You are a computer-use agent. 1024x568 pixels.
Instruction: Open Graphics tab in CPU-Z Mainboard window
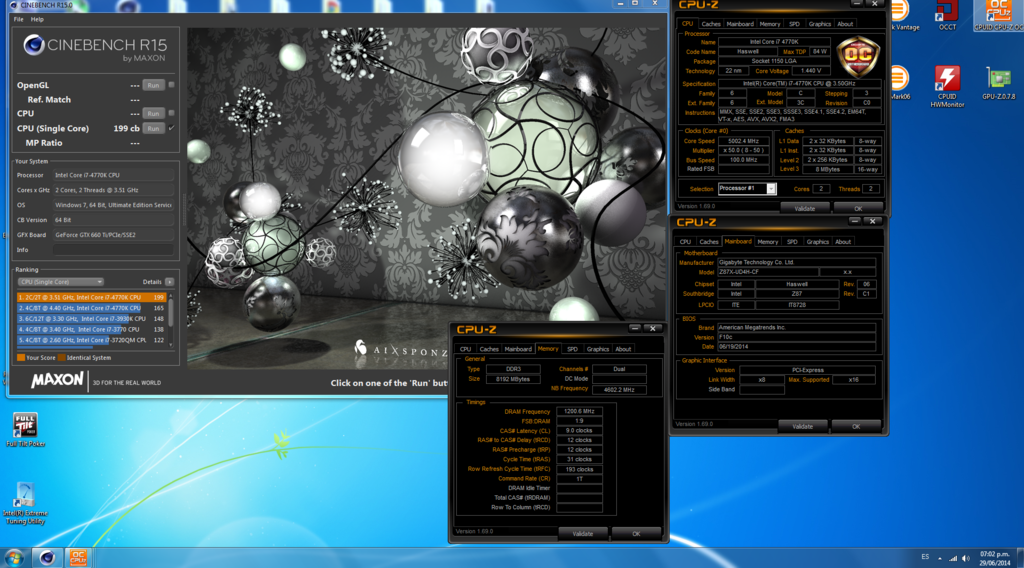(817, 242)
